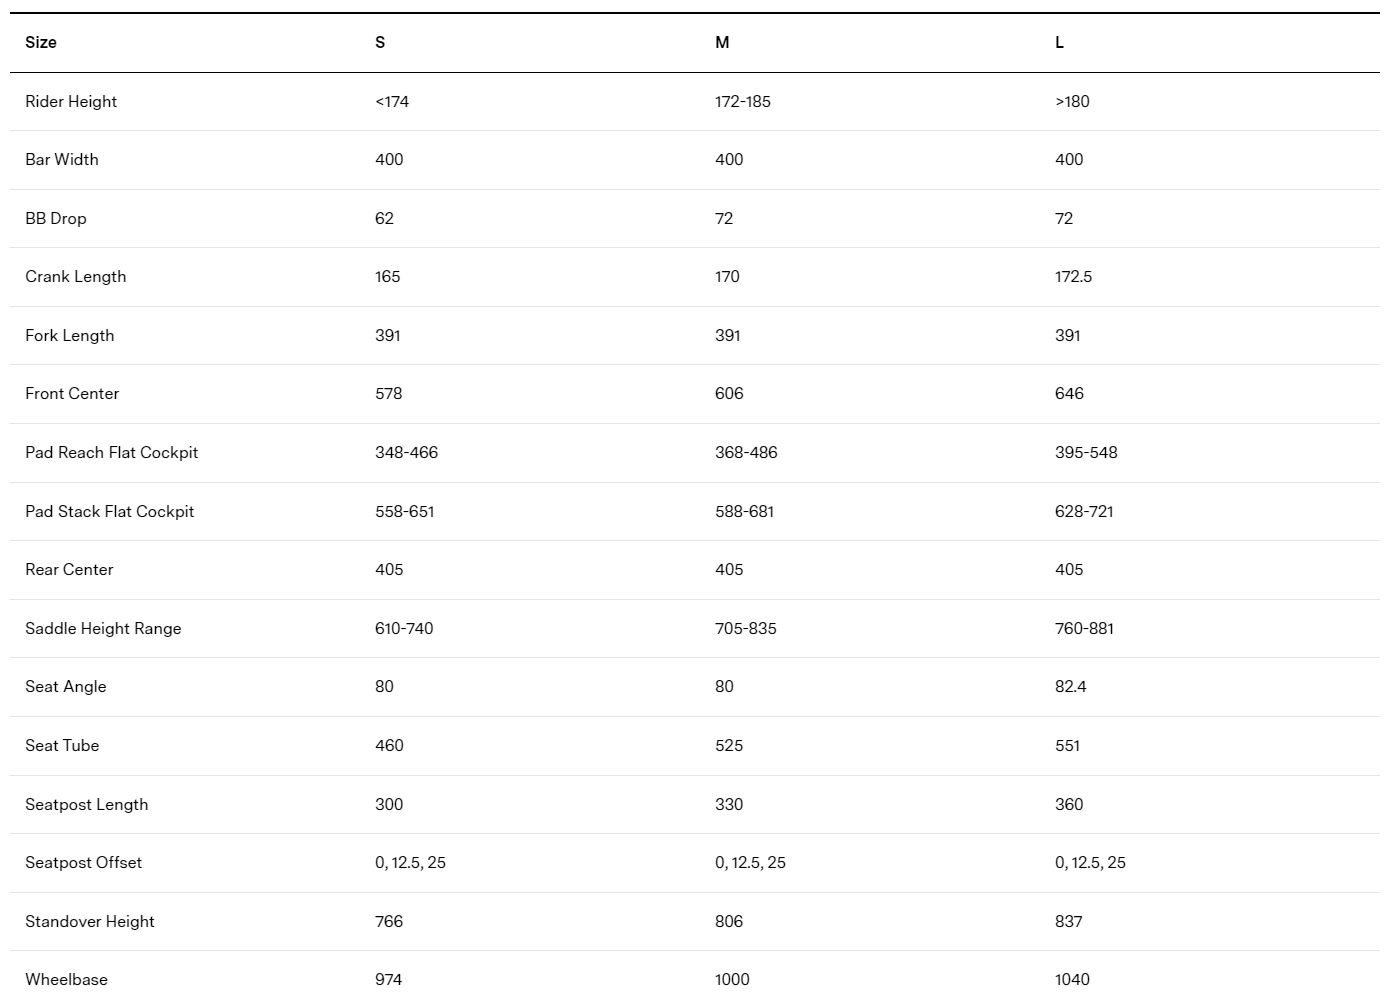This screenshot has height=1007, width=1398.
Task: Select the L size column header
Action: (x=1059, y=42)
